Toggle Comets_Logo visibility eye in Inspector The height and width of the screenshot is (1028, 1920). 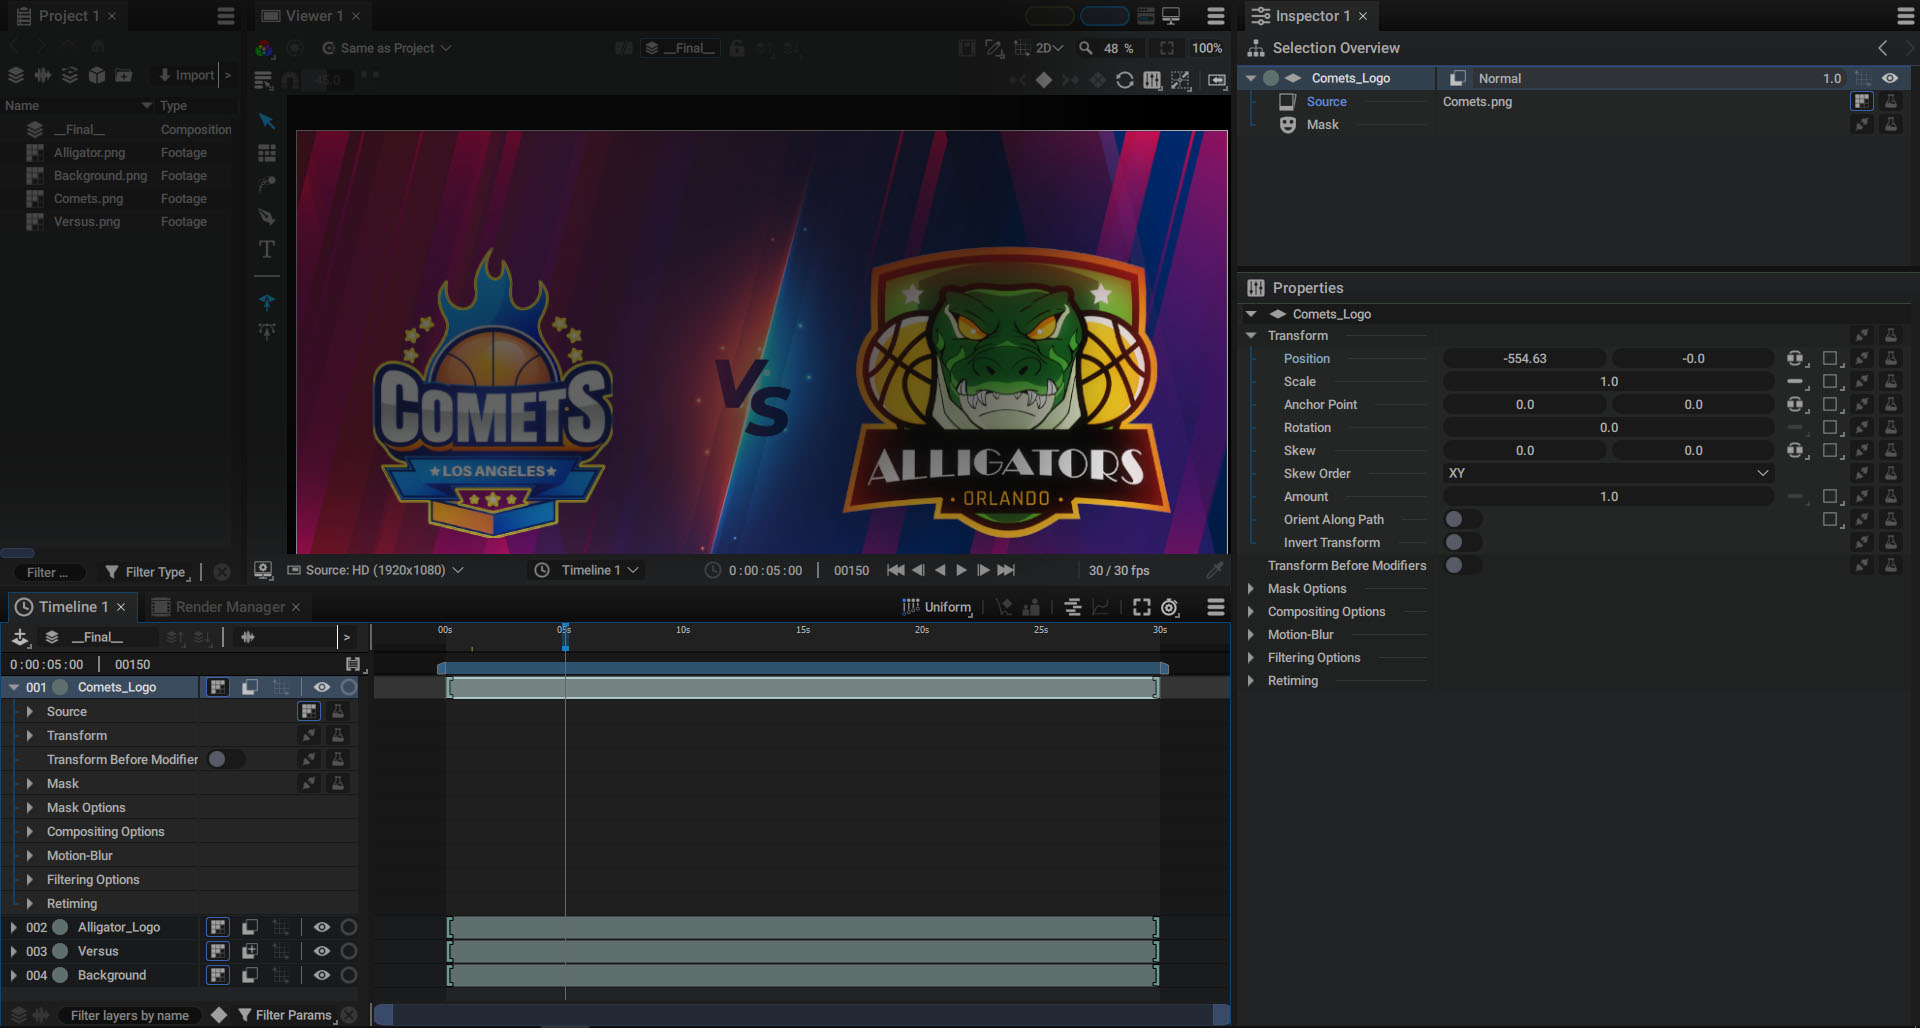[x=1890, y=78]
